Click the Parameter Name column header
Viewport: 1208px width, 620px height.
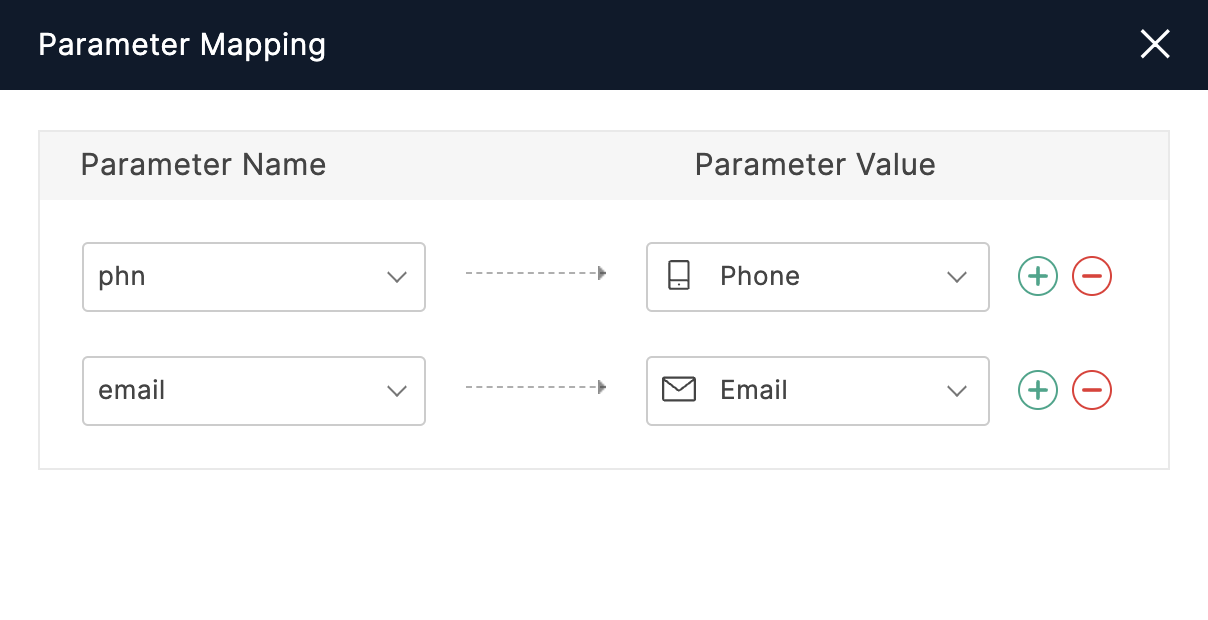point(203,165)
